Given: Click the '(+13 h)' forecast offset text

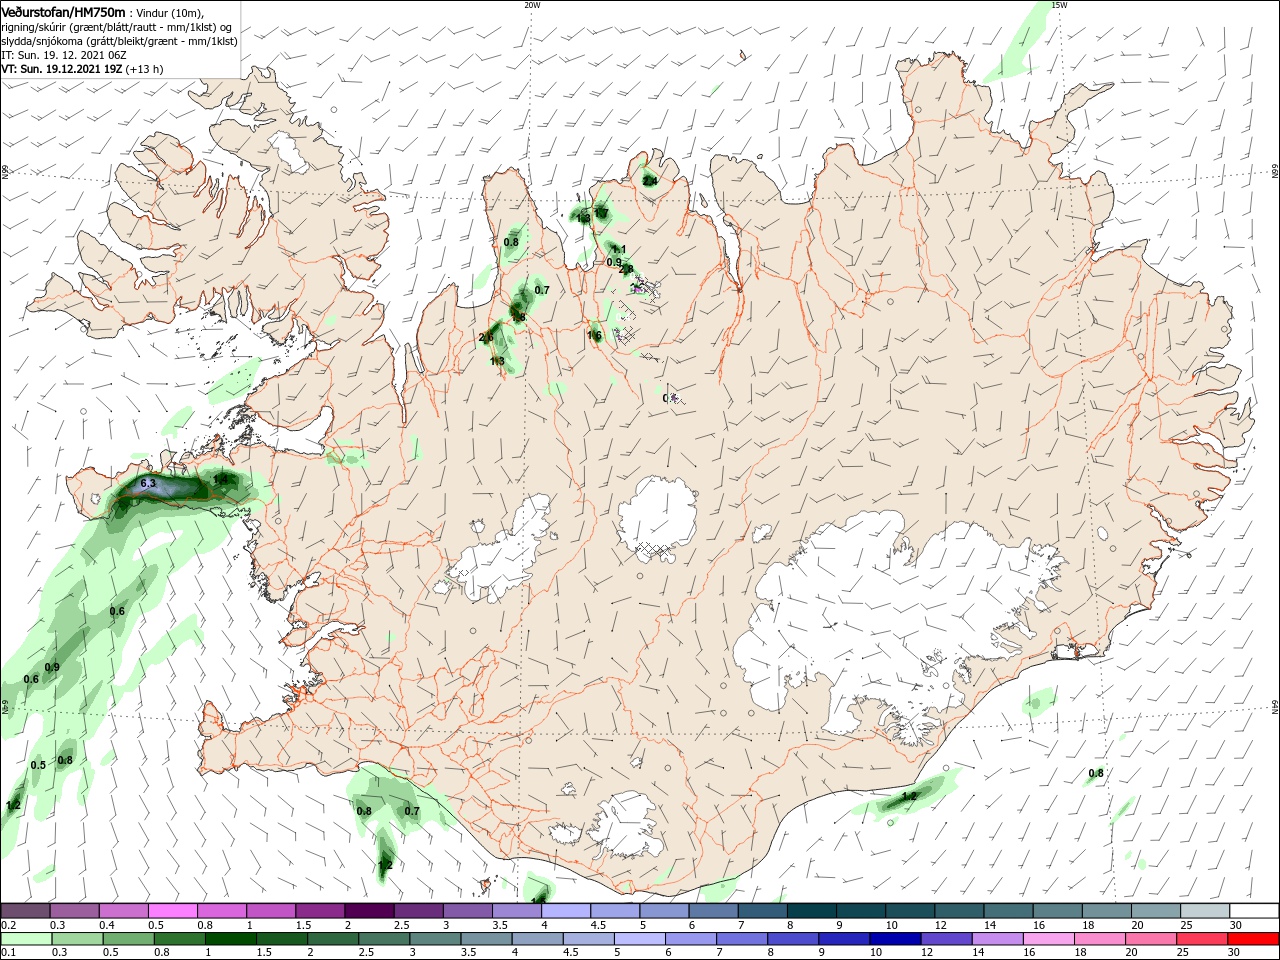Looking at the screenshot, I should tap(144, 70).
